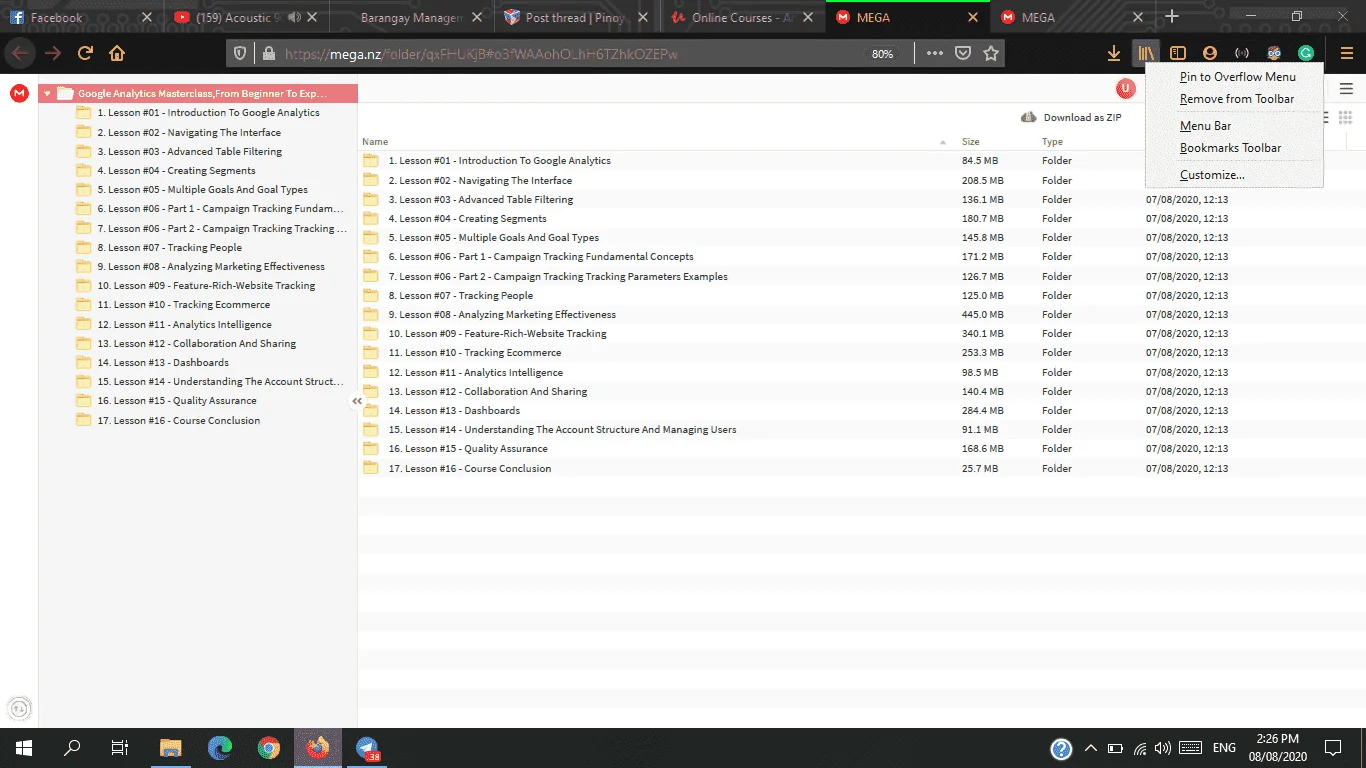Click Download as ZIP button

[x=1071, y=118]
